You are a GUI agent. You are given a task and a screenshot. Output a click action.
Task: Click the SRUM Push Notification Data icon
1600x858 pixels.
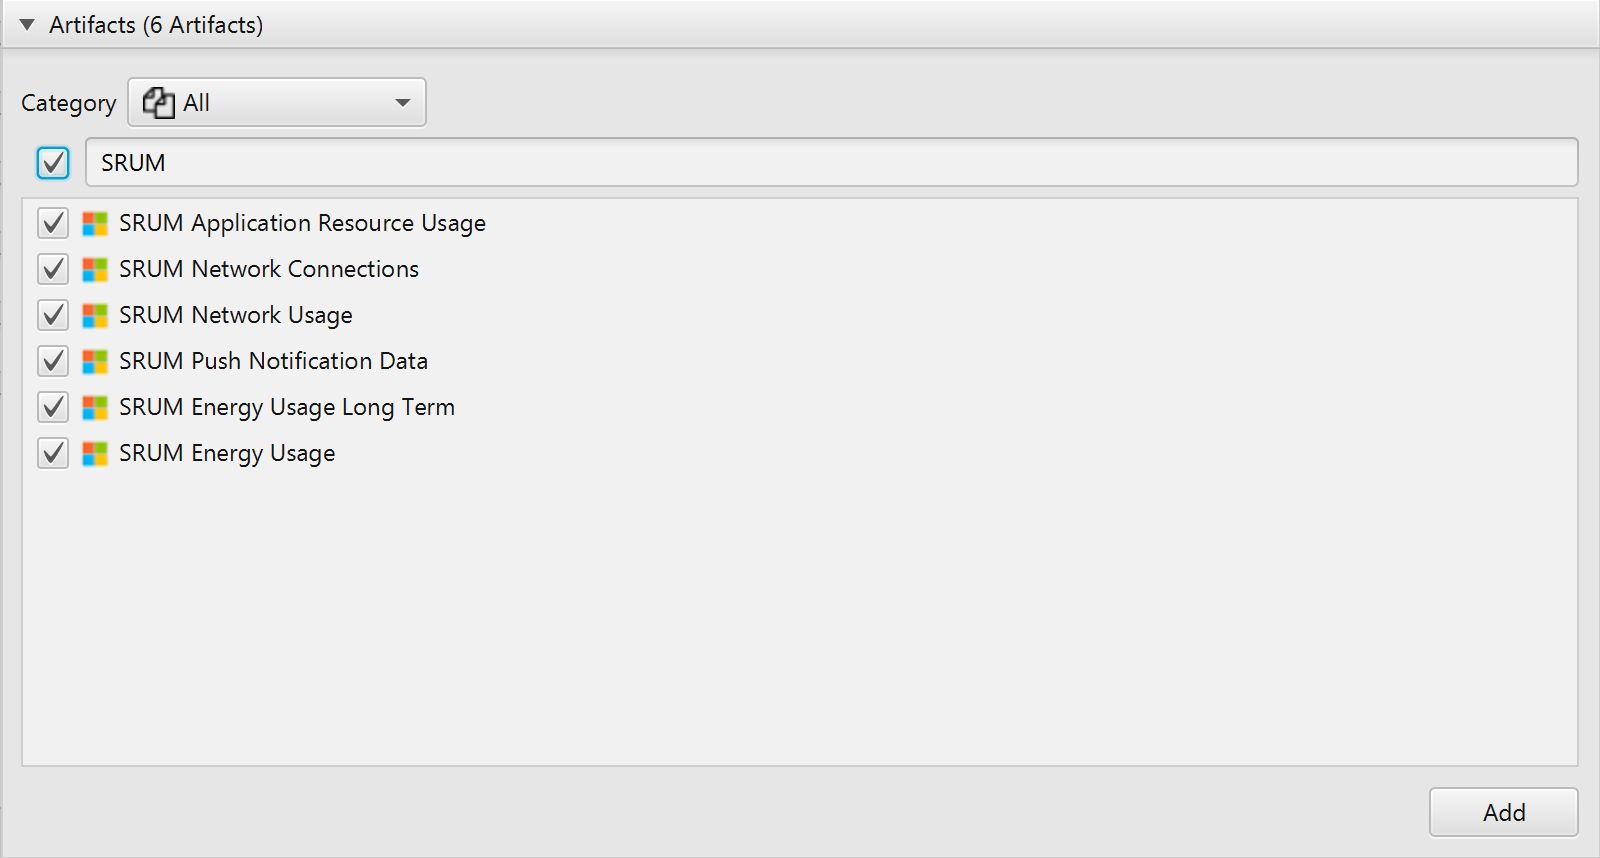(95, 361)
